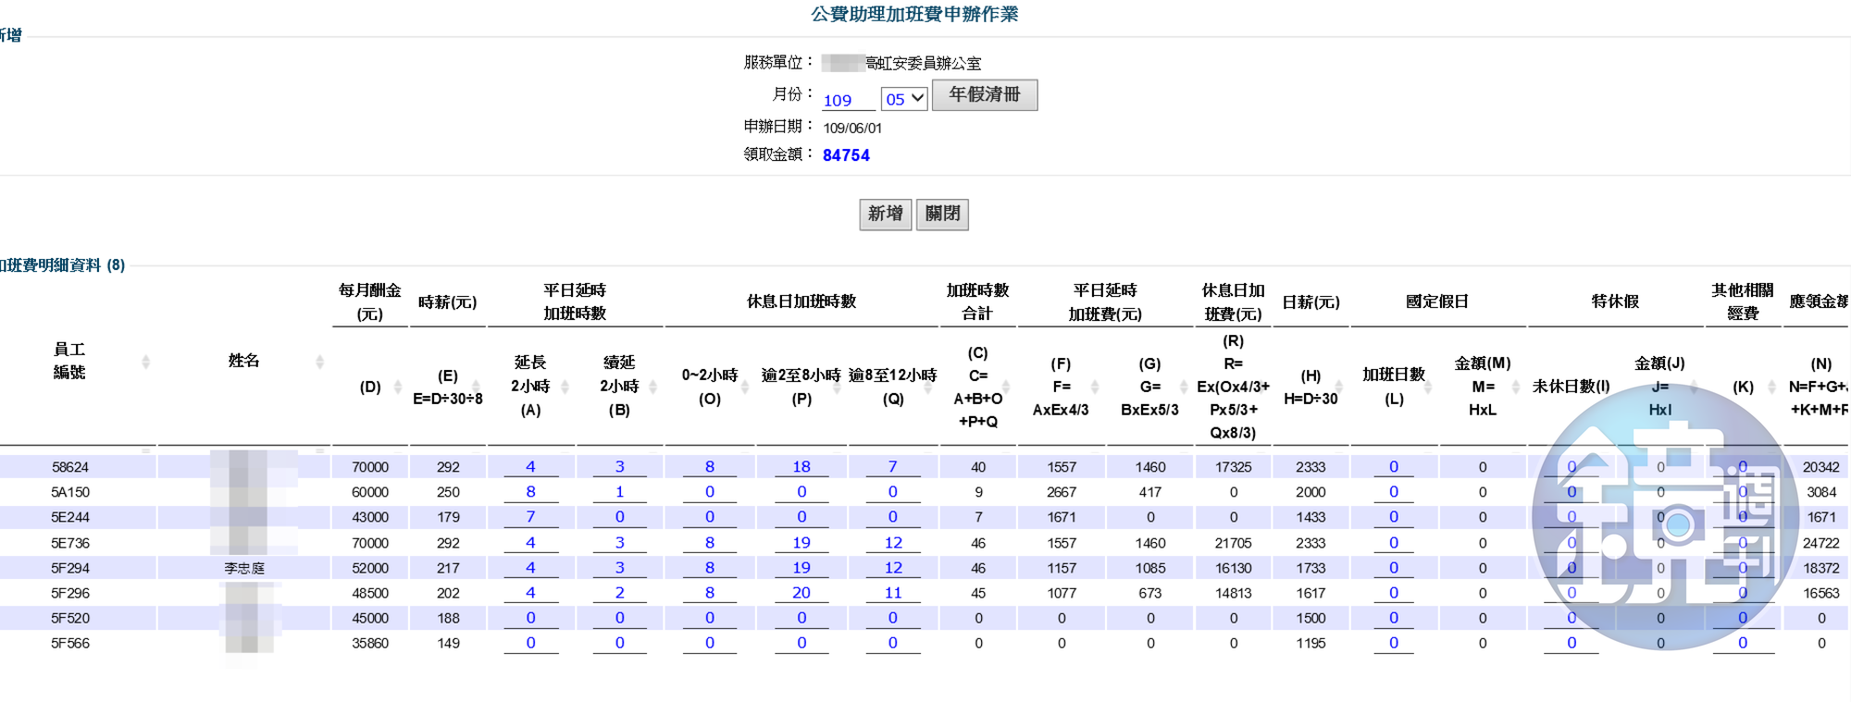The width and height of the screenshot is (1851, 702).
Task: Edit 延長2小時 value 0 for employee 5F520
Action: click(x=531, y=618)
